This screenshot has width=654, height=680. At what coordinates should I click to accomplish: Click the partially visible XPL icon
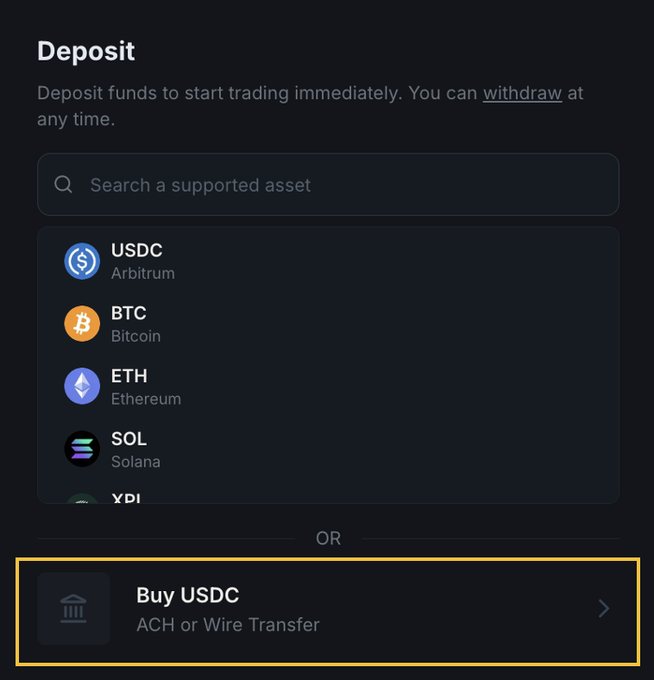click(x=82, y=498)
